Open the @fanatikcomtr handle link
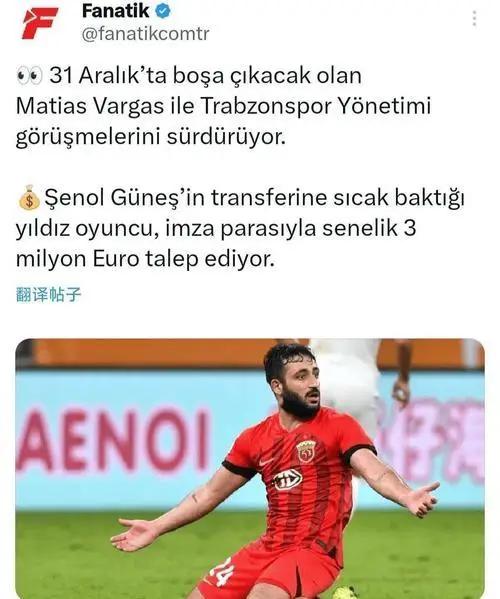The image size is (500, 599). (146, 34)
